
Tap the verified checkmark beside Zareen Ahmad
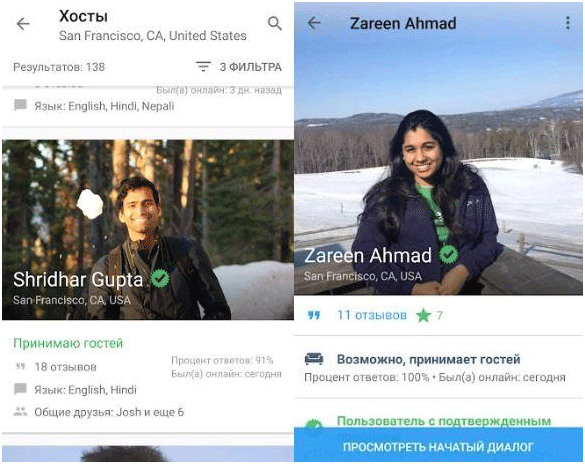(x=449, y=254)
